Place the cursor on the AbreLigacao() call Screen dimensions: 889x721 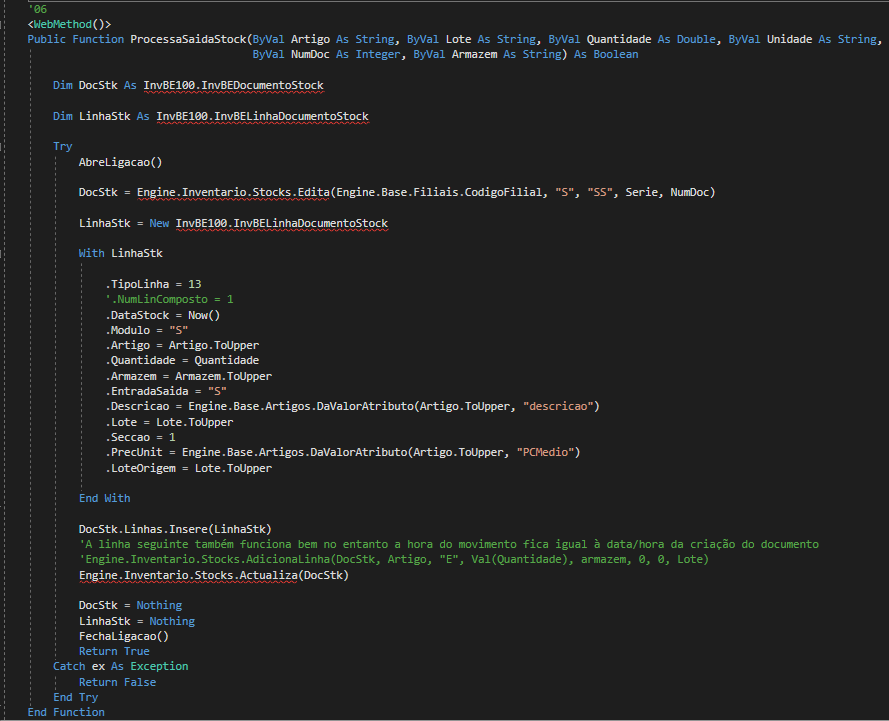pos(120,162)
